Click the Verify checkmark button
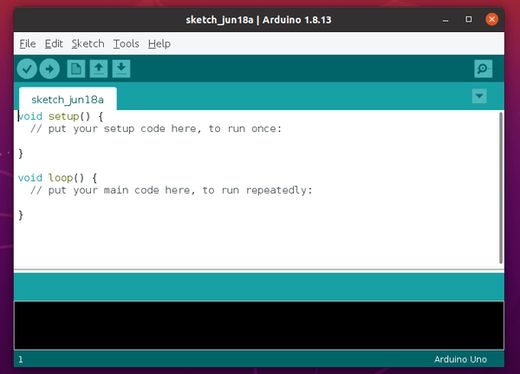The height and width of the screenshot is (374, 520). point(27,69)
